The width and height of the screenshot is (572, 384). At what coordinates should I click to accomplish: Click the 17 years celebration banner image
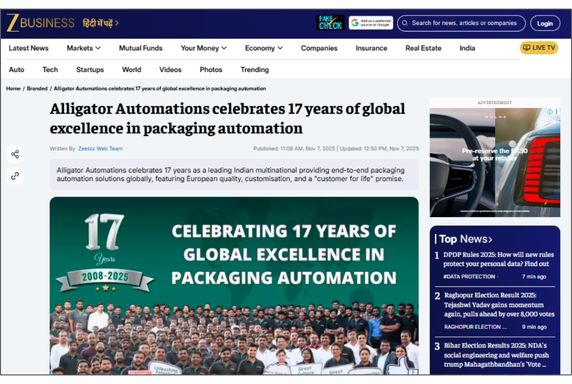click(x=234, y=286)
